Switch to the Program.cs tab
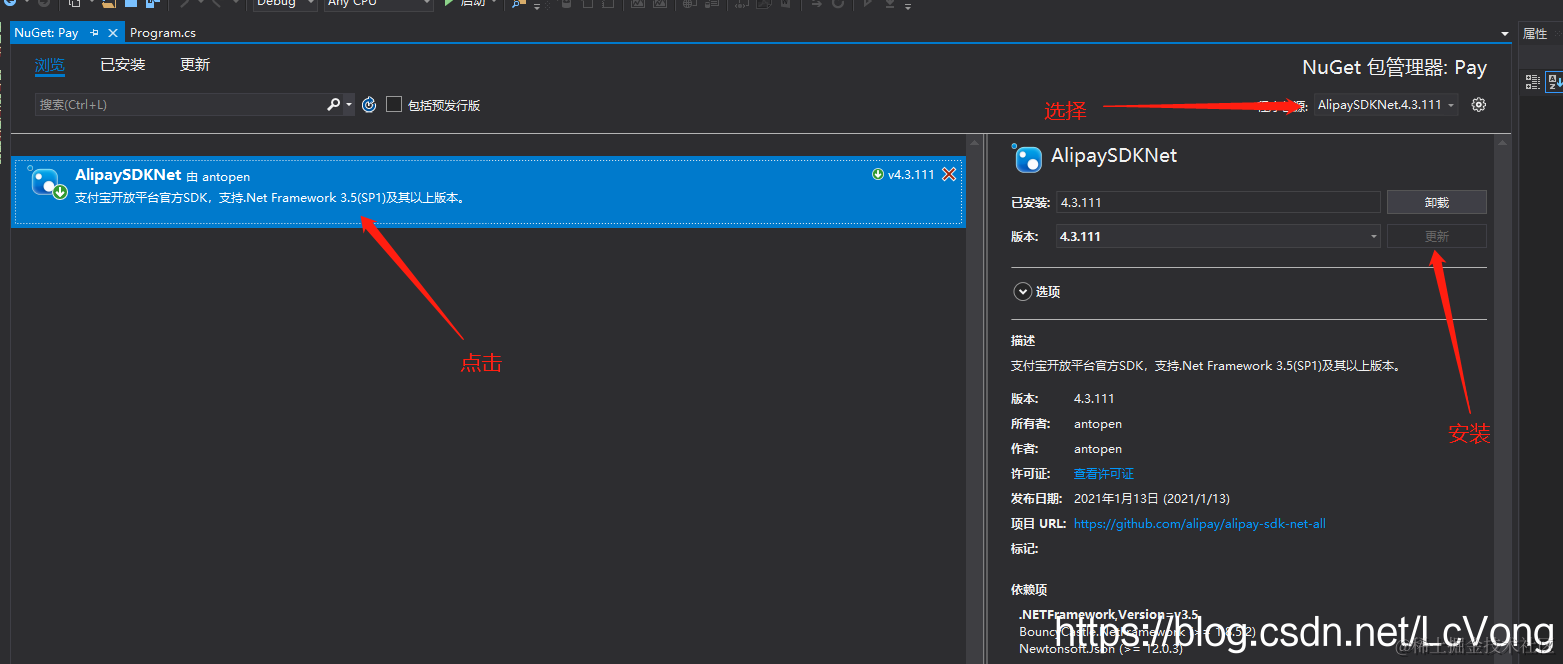 (x=163, y=33)
